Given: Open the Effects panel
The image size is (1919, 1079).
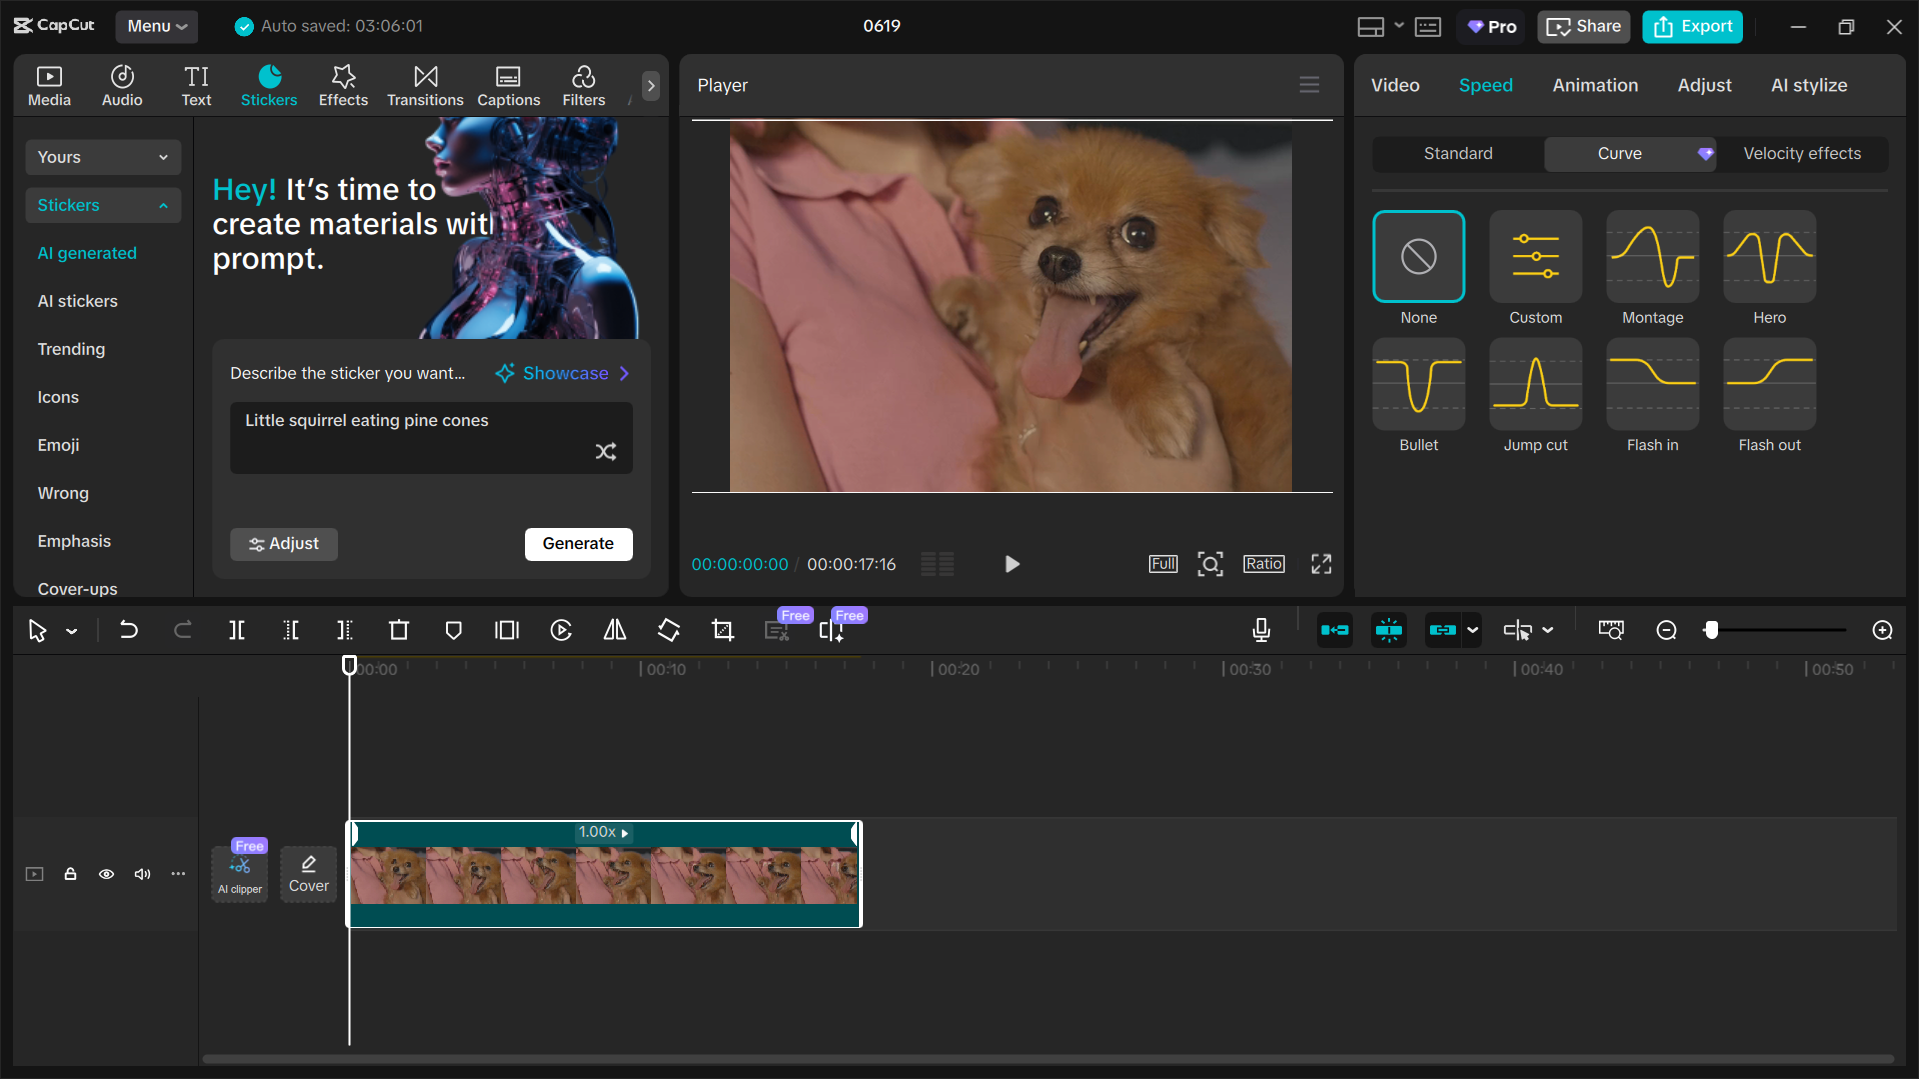Looking at the screenshot, I should click(x=343, y=84).
